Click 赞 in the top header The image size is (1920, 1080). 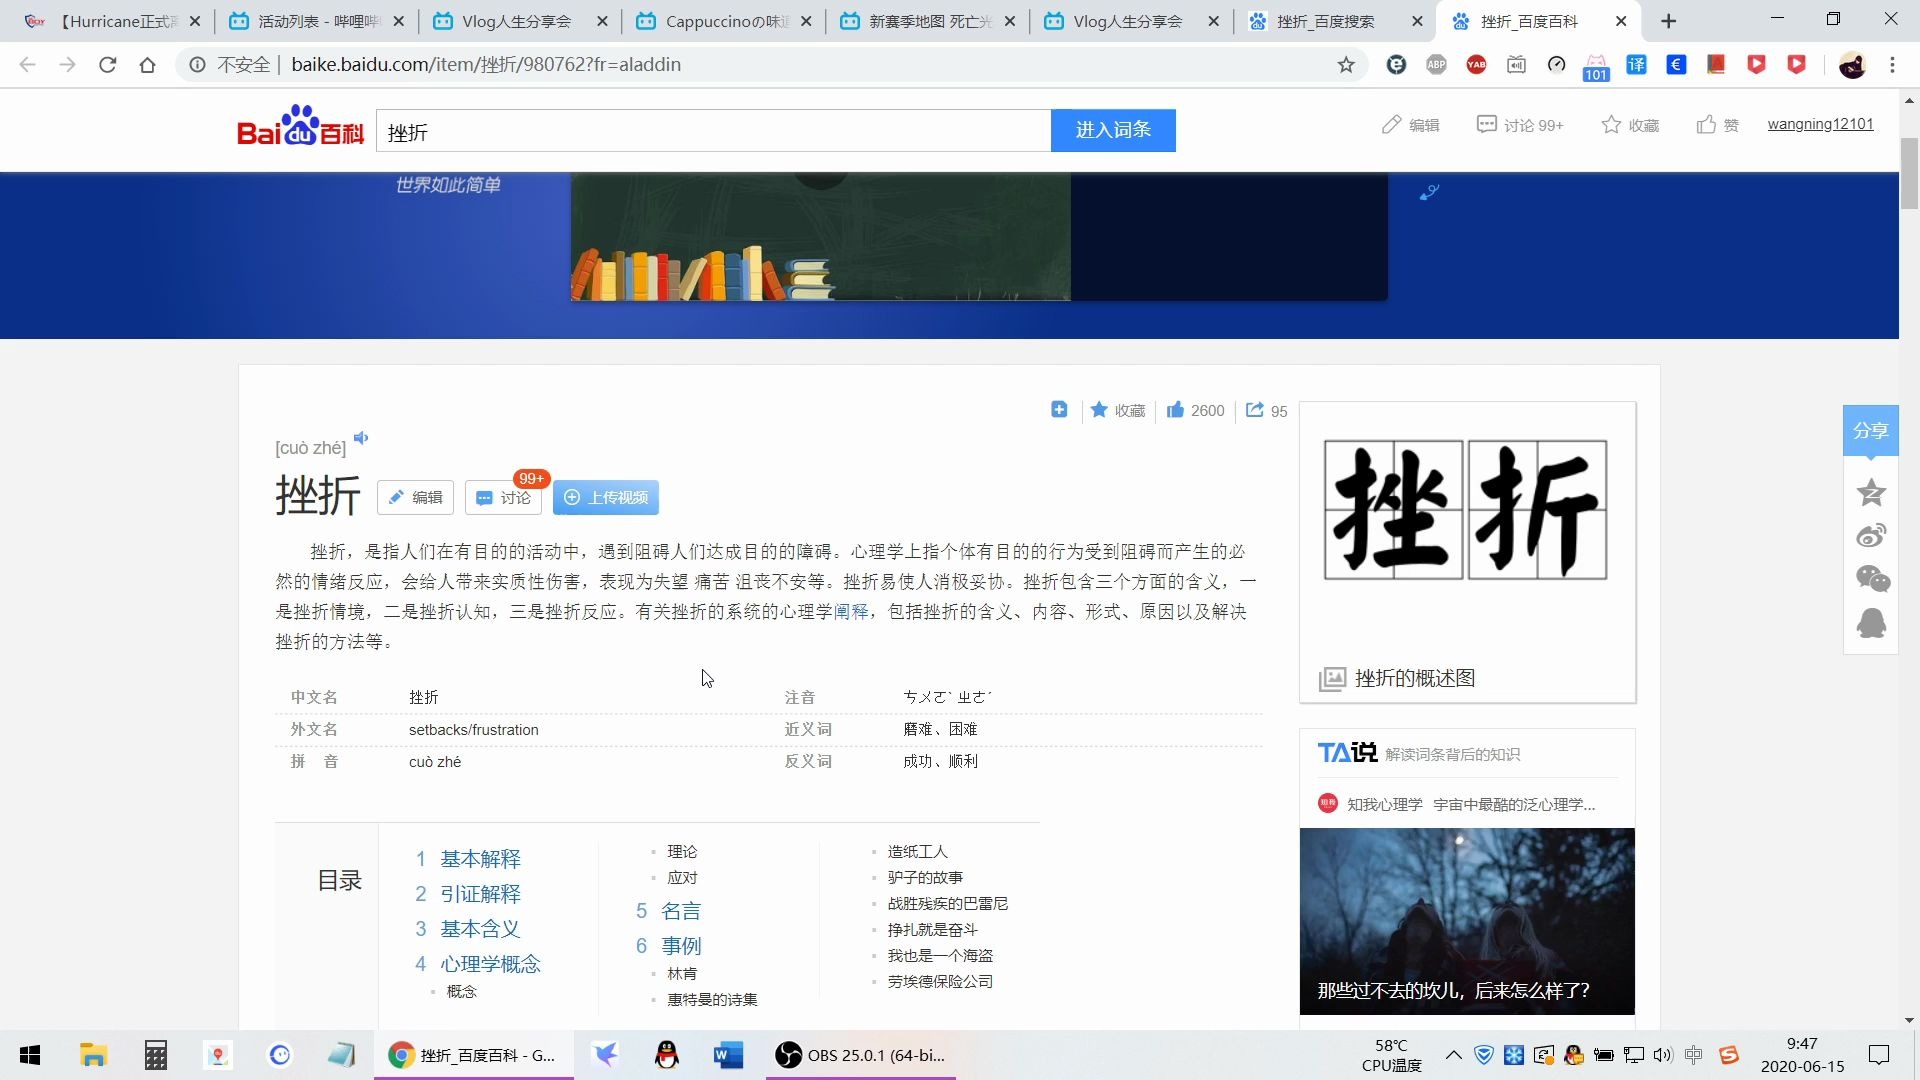coord(1718,125)
